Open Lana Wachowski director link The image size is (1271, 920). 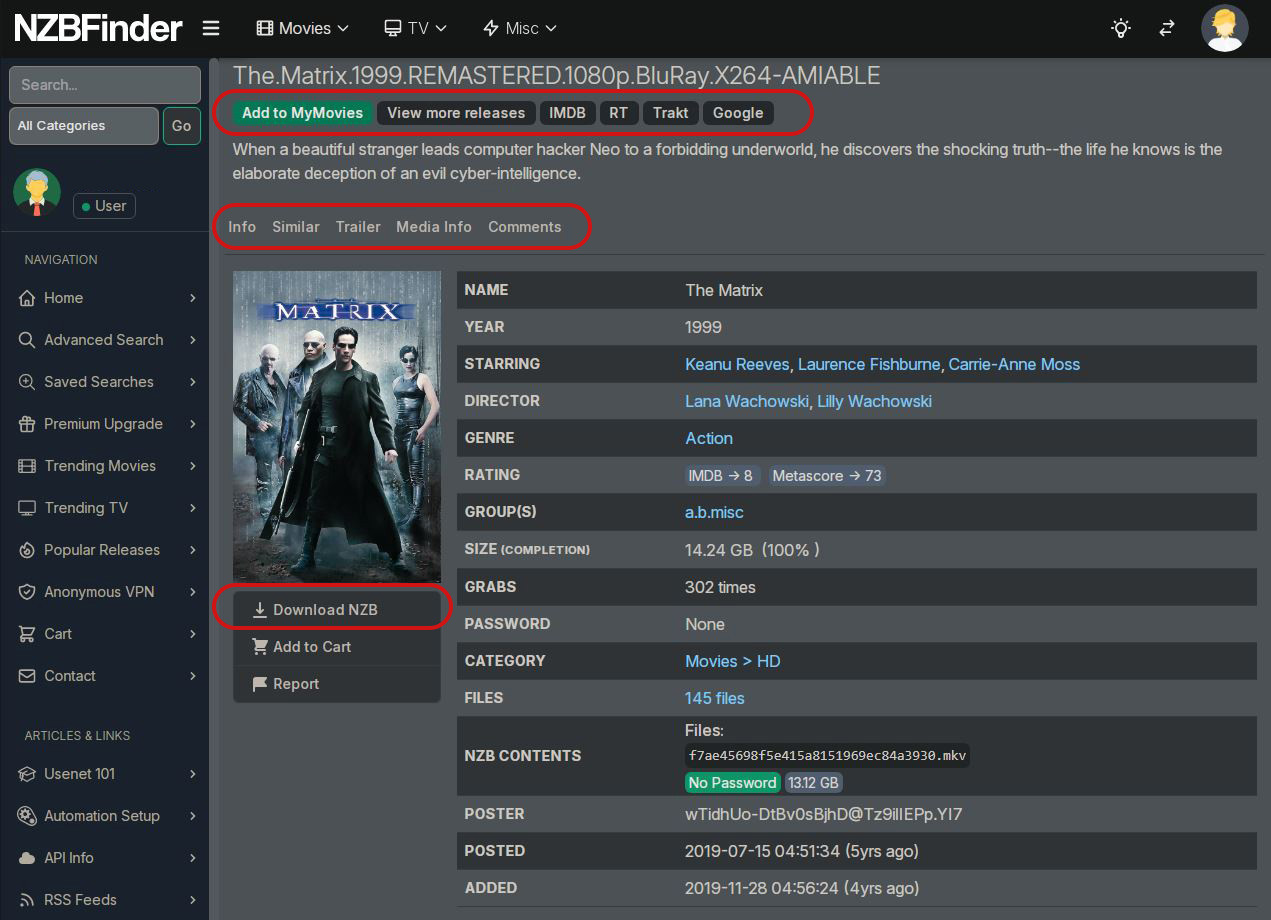(x=747, y=401)
